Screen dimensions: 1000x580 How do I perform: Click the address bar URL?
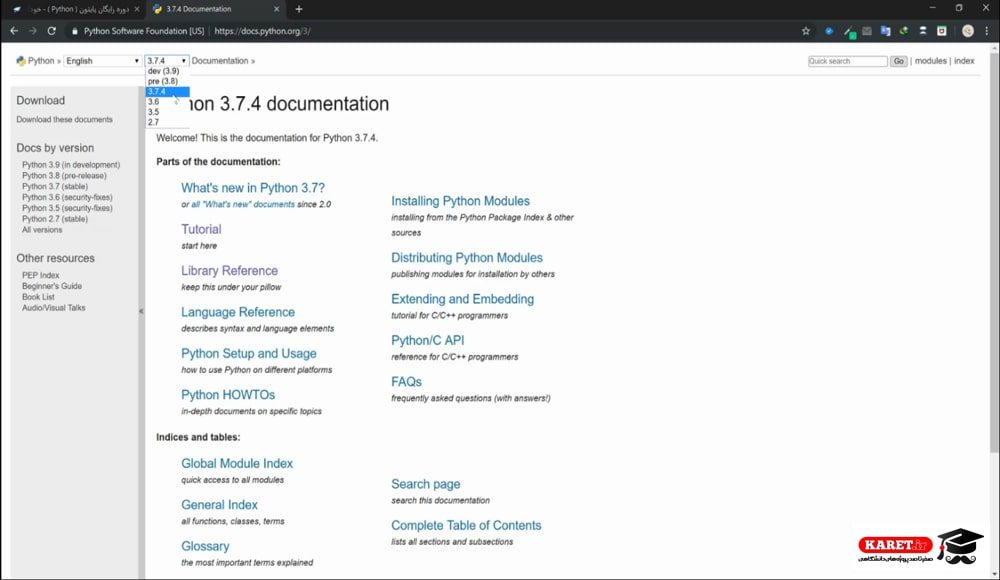262,31
